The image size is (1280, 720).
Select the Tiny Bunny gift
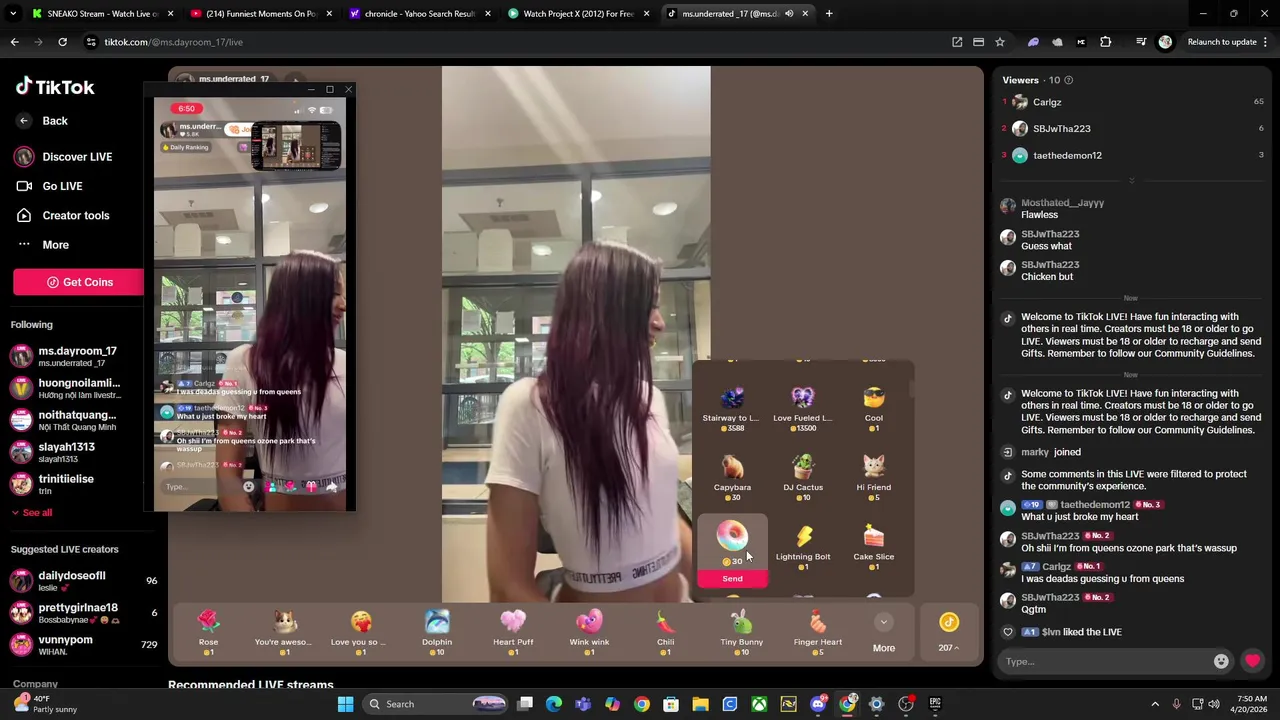point(742,632)
